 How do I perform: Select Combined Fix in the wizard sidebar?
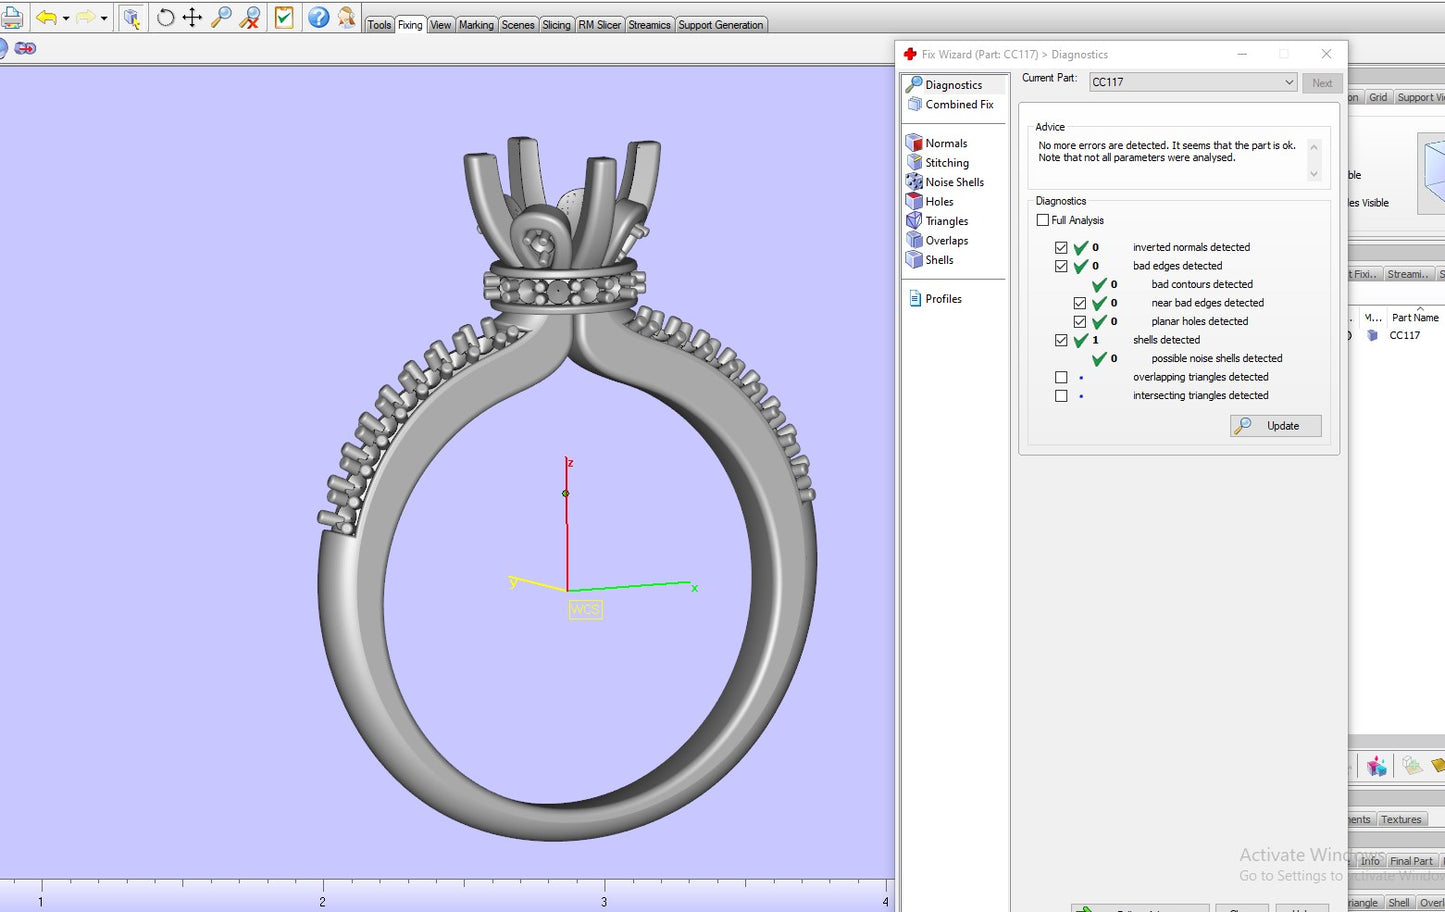959,104
